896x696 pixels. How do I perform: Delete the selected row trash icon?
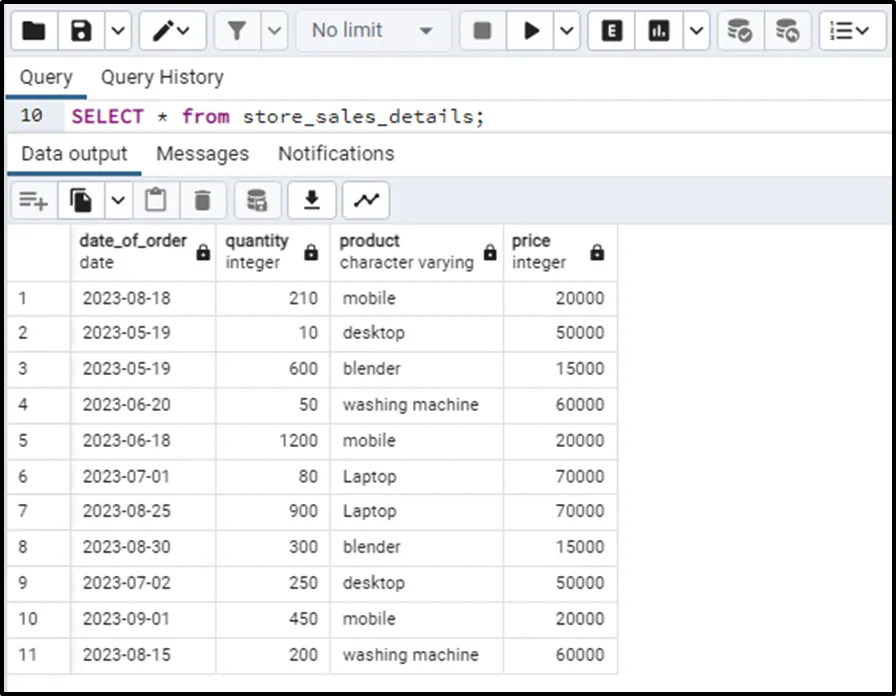pyautogui.click(x=202, y=201)
